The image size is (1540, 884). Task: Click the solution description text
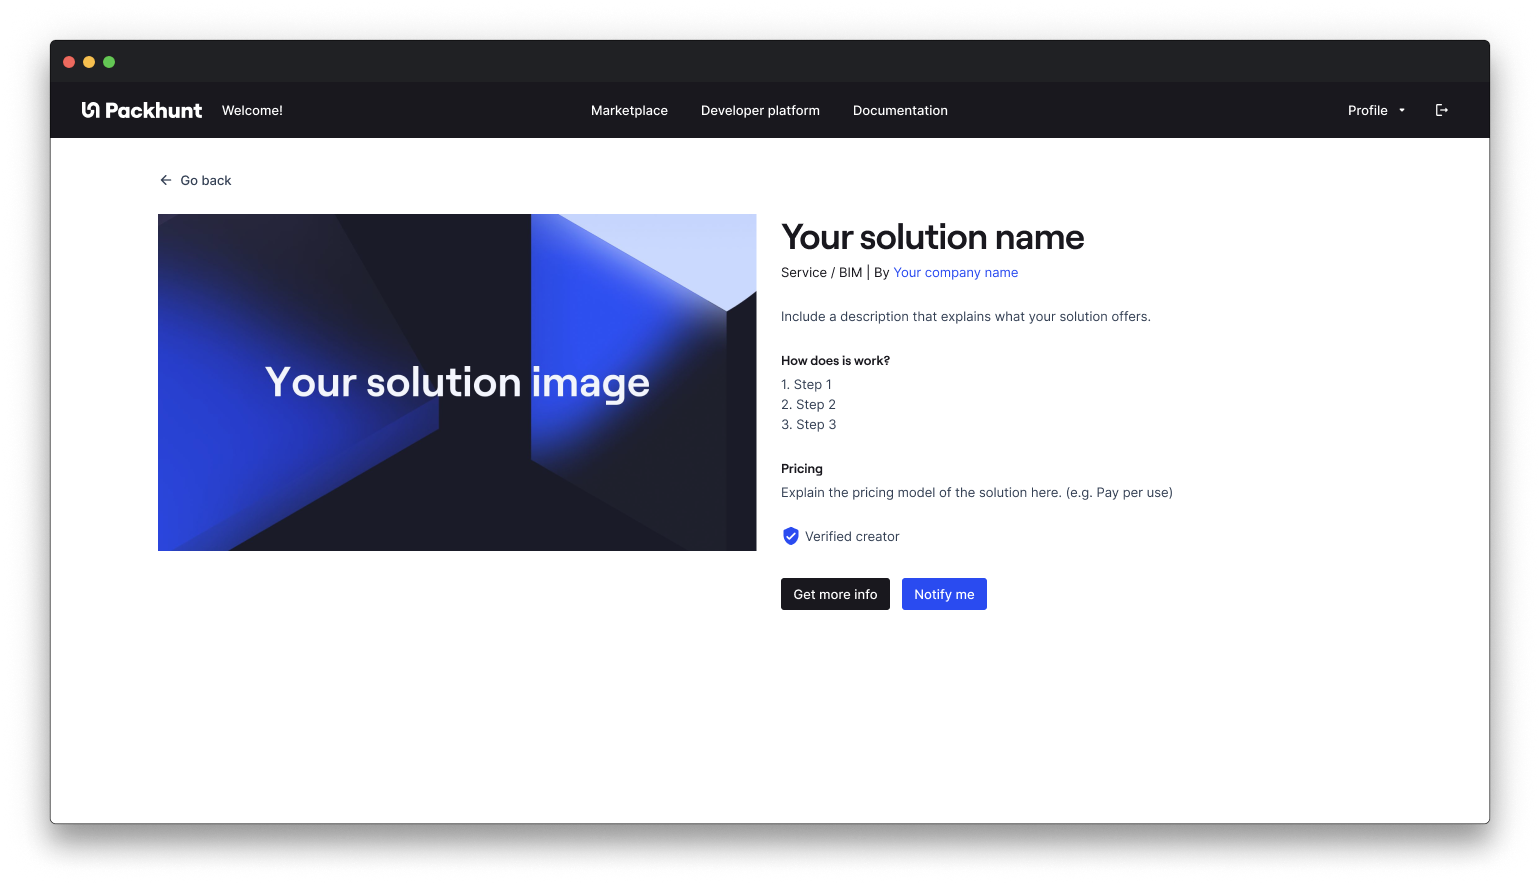[x=966, y=316]
